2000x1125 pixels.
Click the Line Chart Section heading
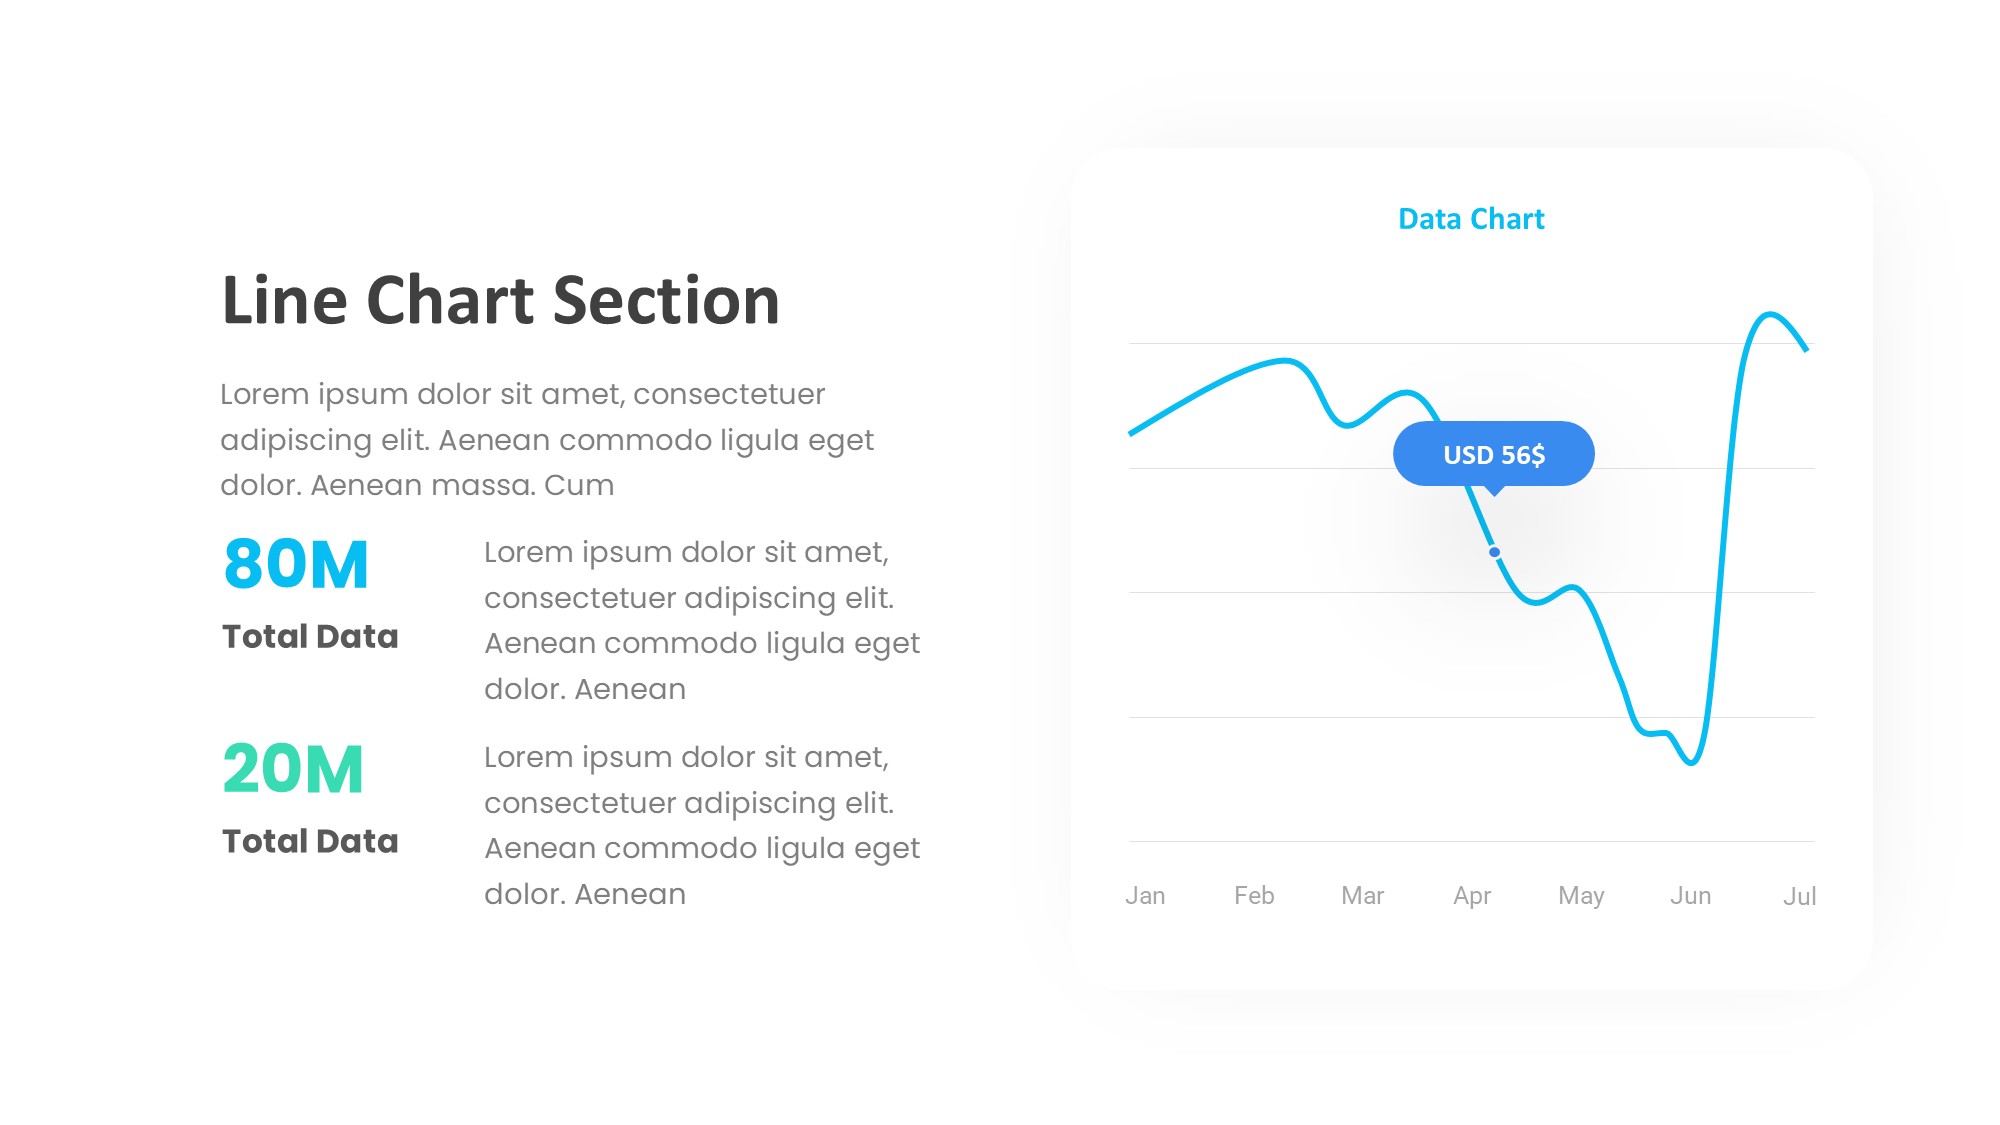[500, 300]
